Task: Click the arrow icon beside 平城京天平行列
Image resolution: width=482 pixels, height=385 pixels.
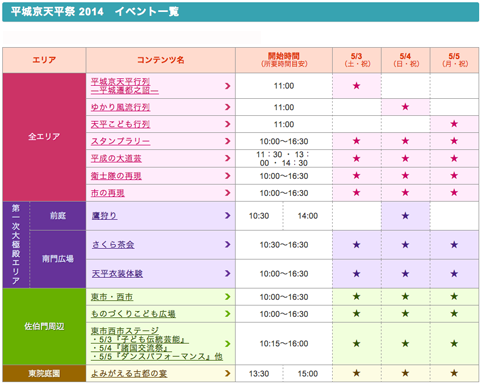Action: 228,86
